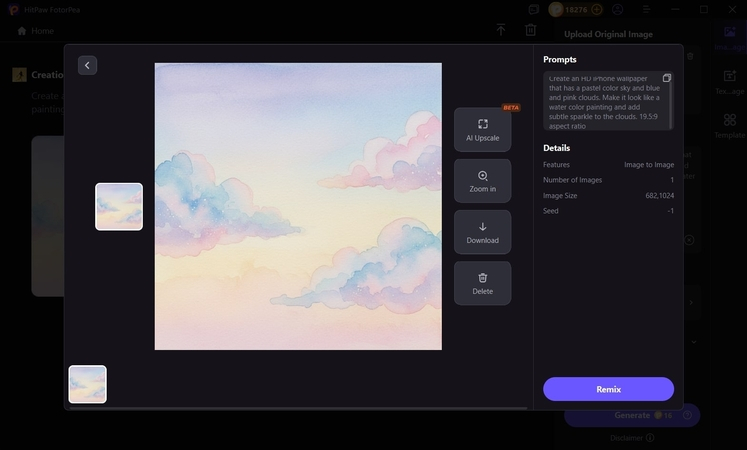Copy the prompt text using copy icon
Image resolution: width=747 pixels, height=450 pixels.
pos(666,78)
